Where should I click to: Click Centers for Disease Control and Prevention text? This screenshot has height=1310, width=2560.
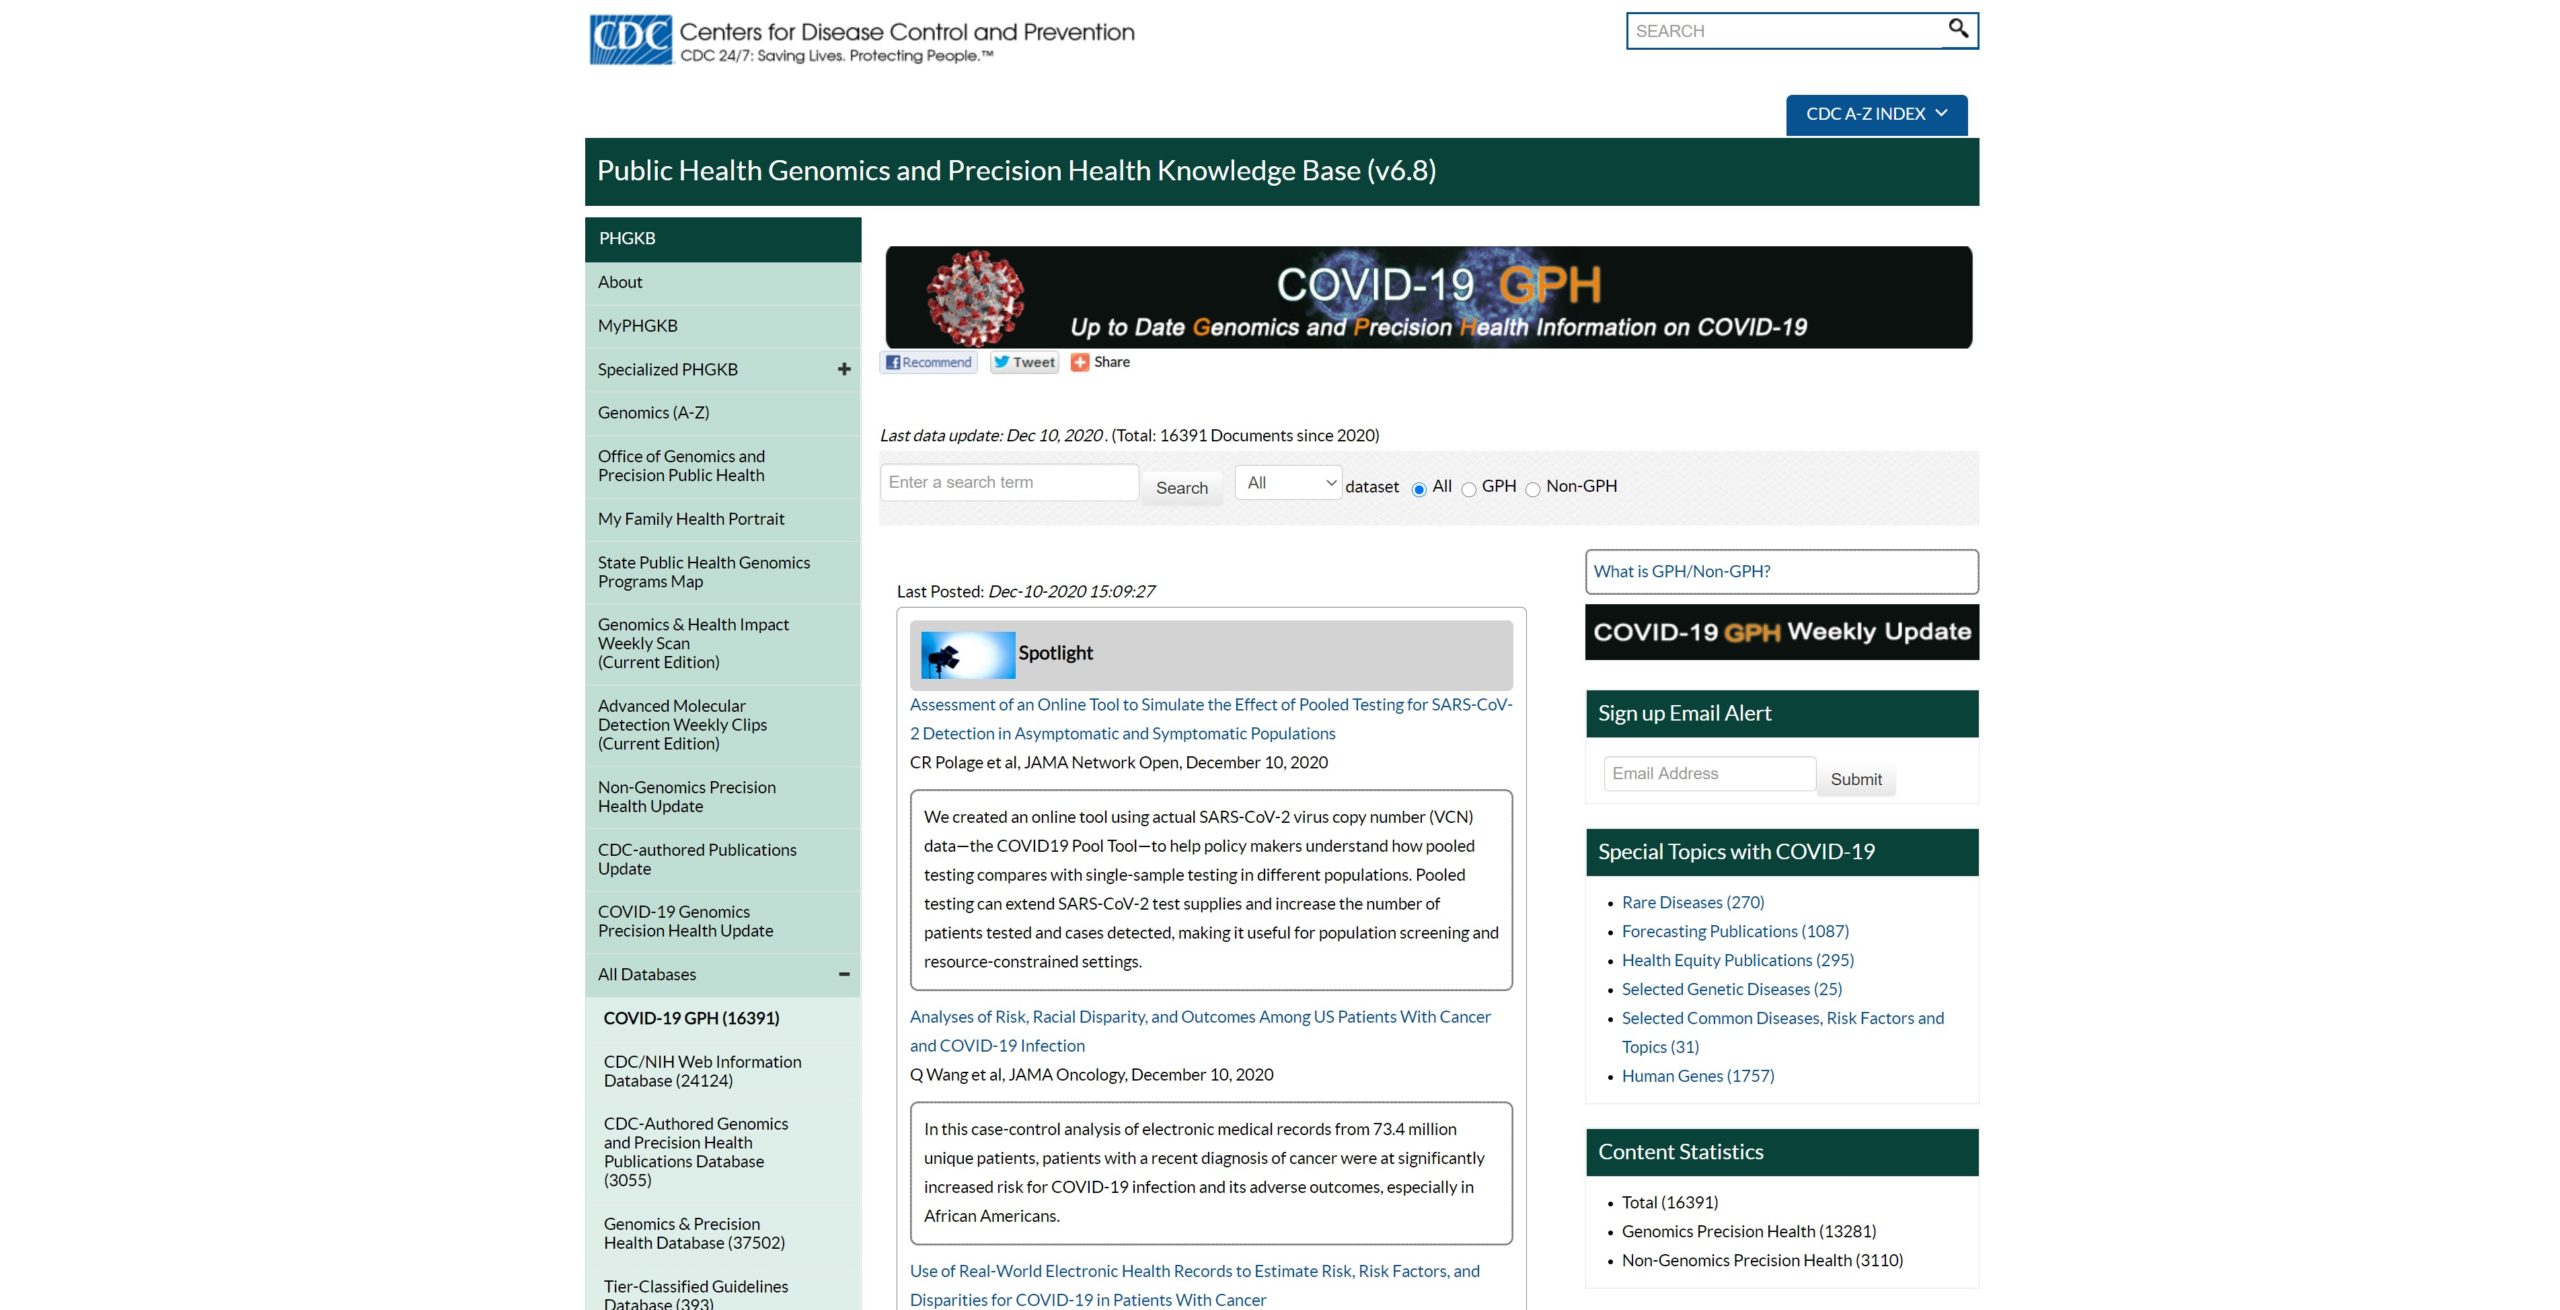(906, 32)
